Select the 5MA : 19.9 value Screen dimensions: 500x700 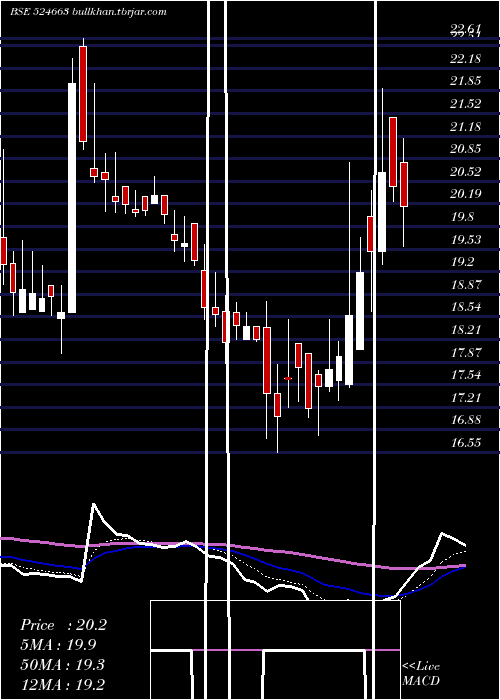[58, 645]
